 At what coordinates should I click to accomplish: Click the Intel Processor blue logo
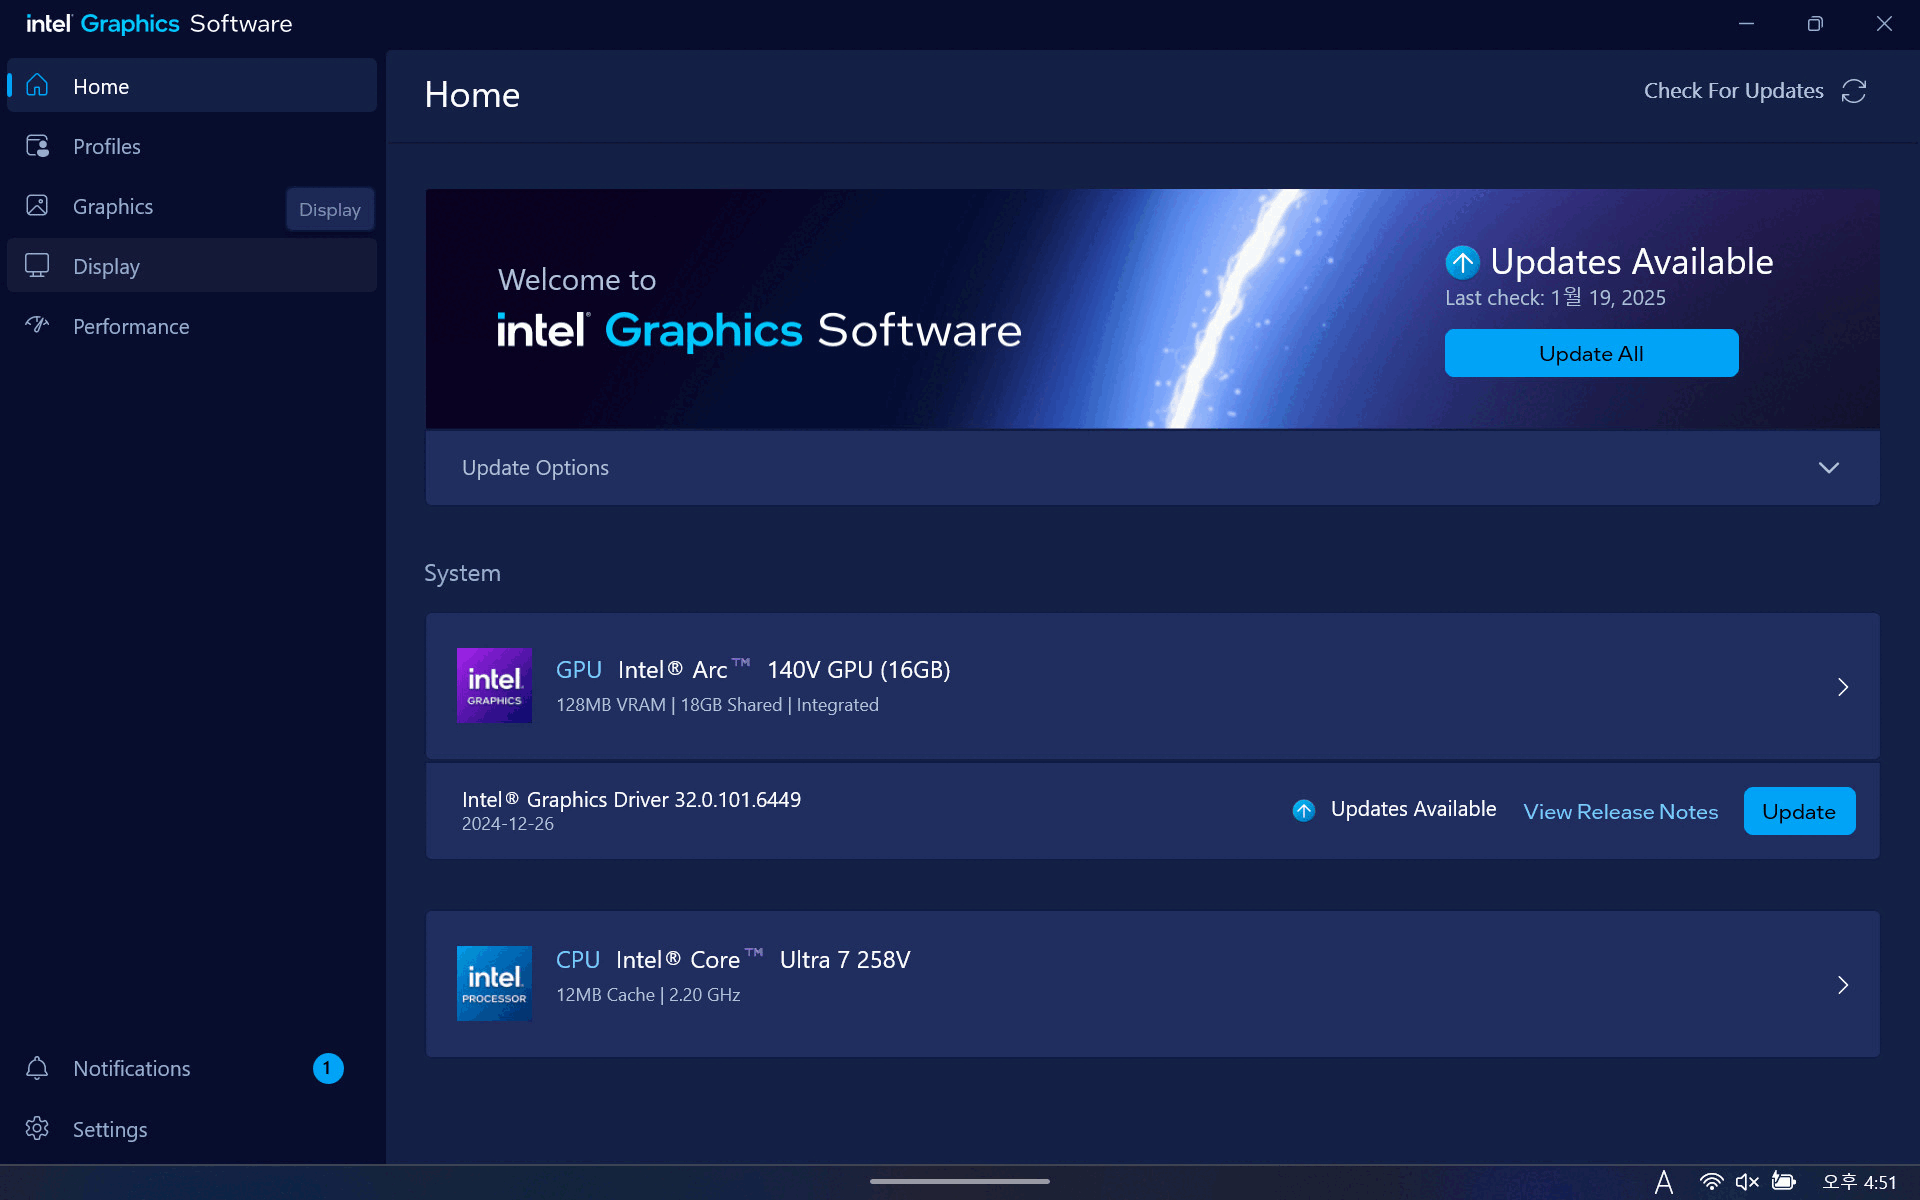[494, 984]
